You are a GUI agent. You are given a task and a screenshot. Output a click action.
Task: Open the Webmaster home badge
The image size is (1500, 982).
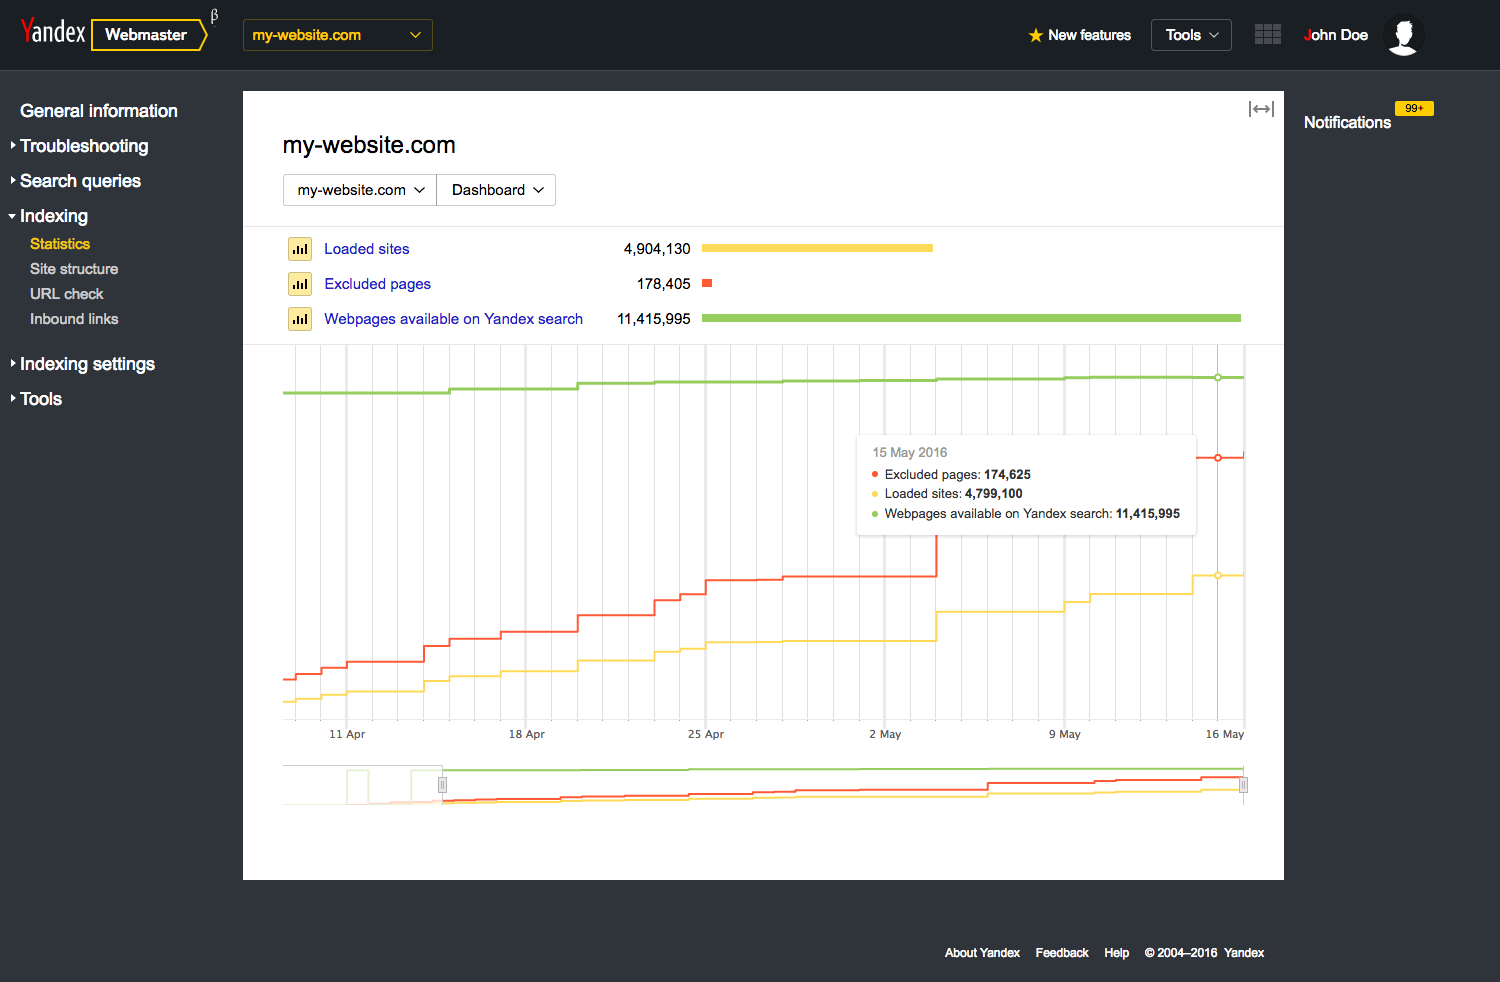coord(148,35)
